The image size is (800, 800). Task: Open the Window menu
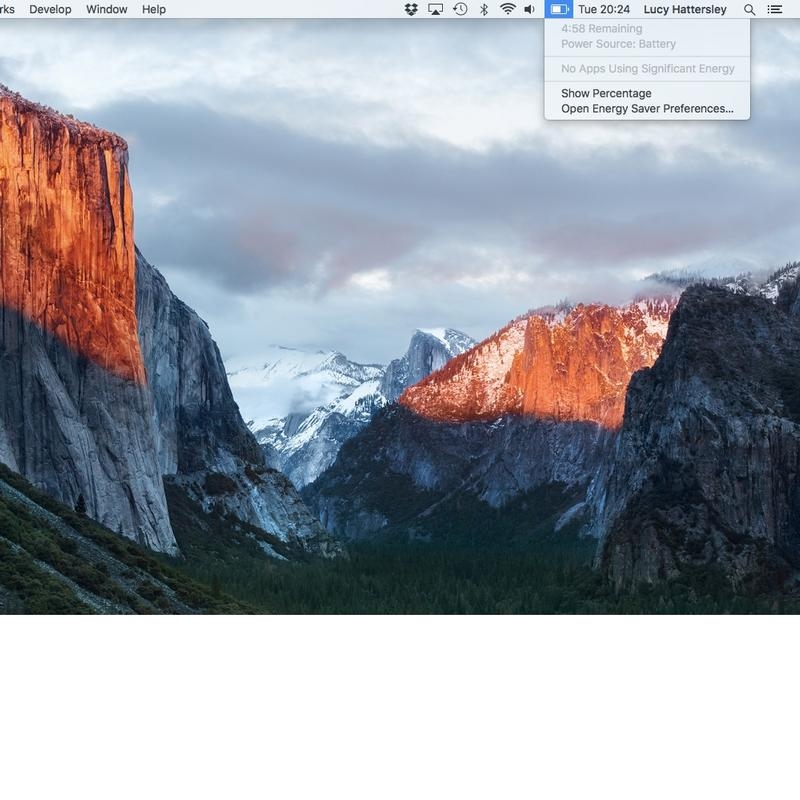click(107, 9)
